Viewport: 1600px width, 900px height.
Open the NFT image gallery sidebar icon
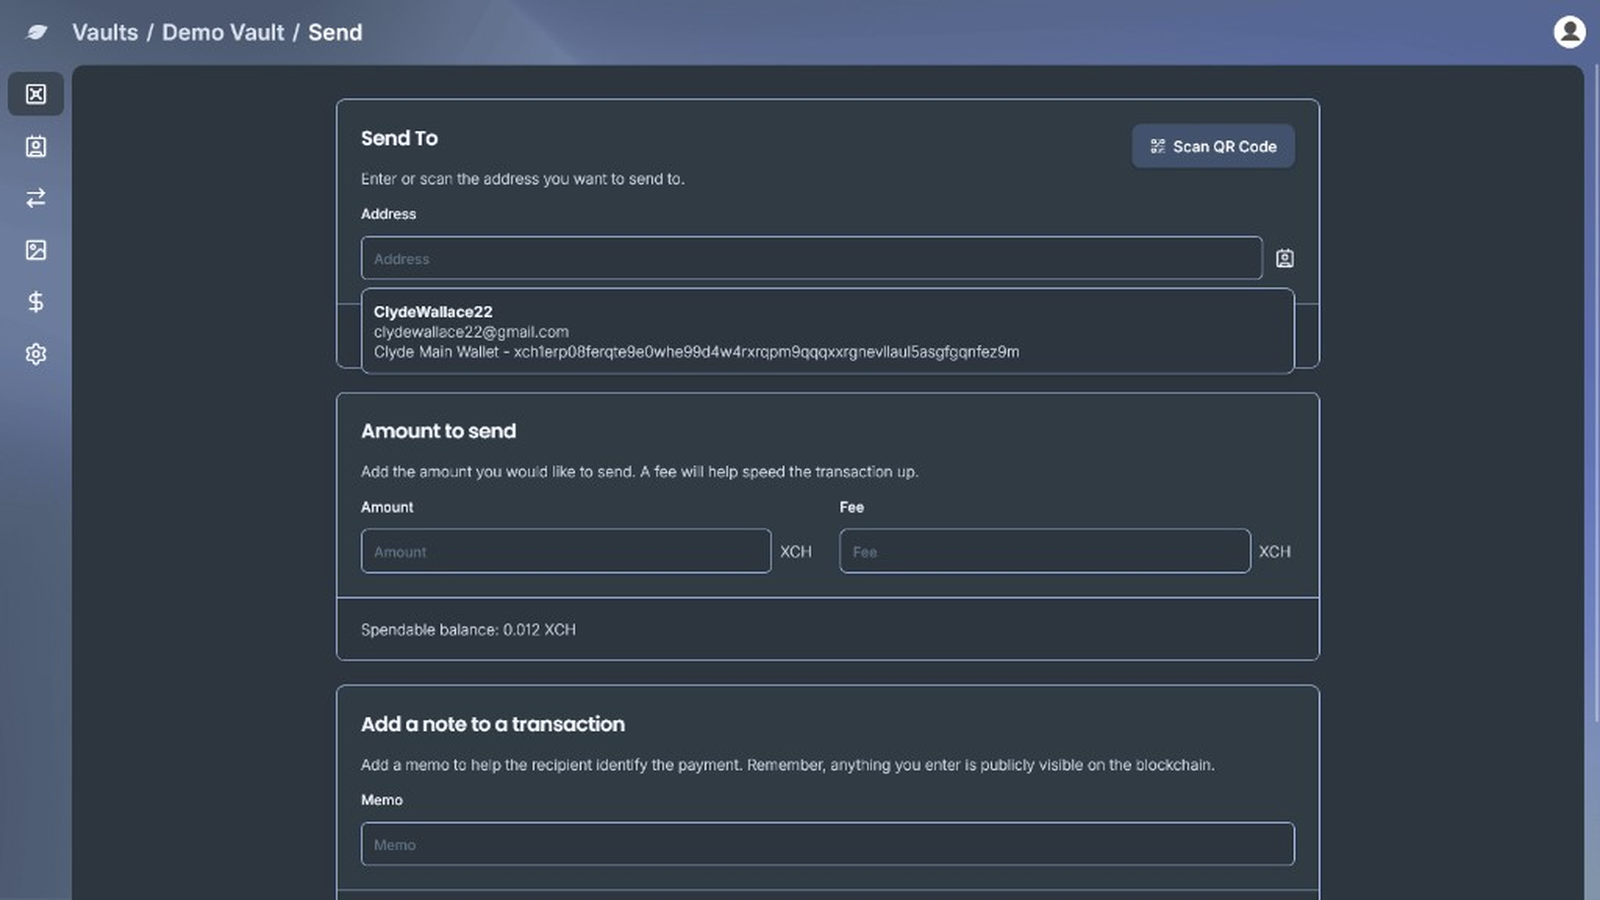[x=36, y=250]
